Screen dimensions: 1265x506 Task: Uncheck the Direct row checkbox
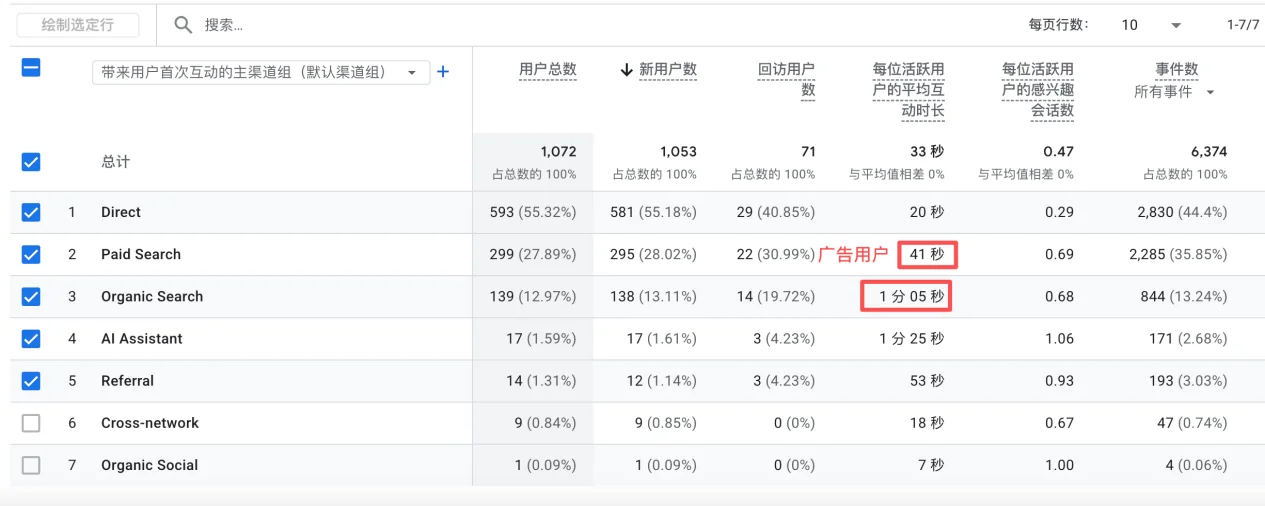(31, 212)
